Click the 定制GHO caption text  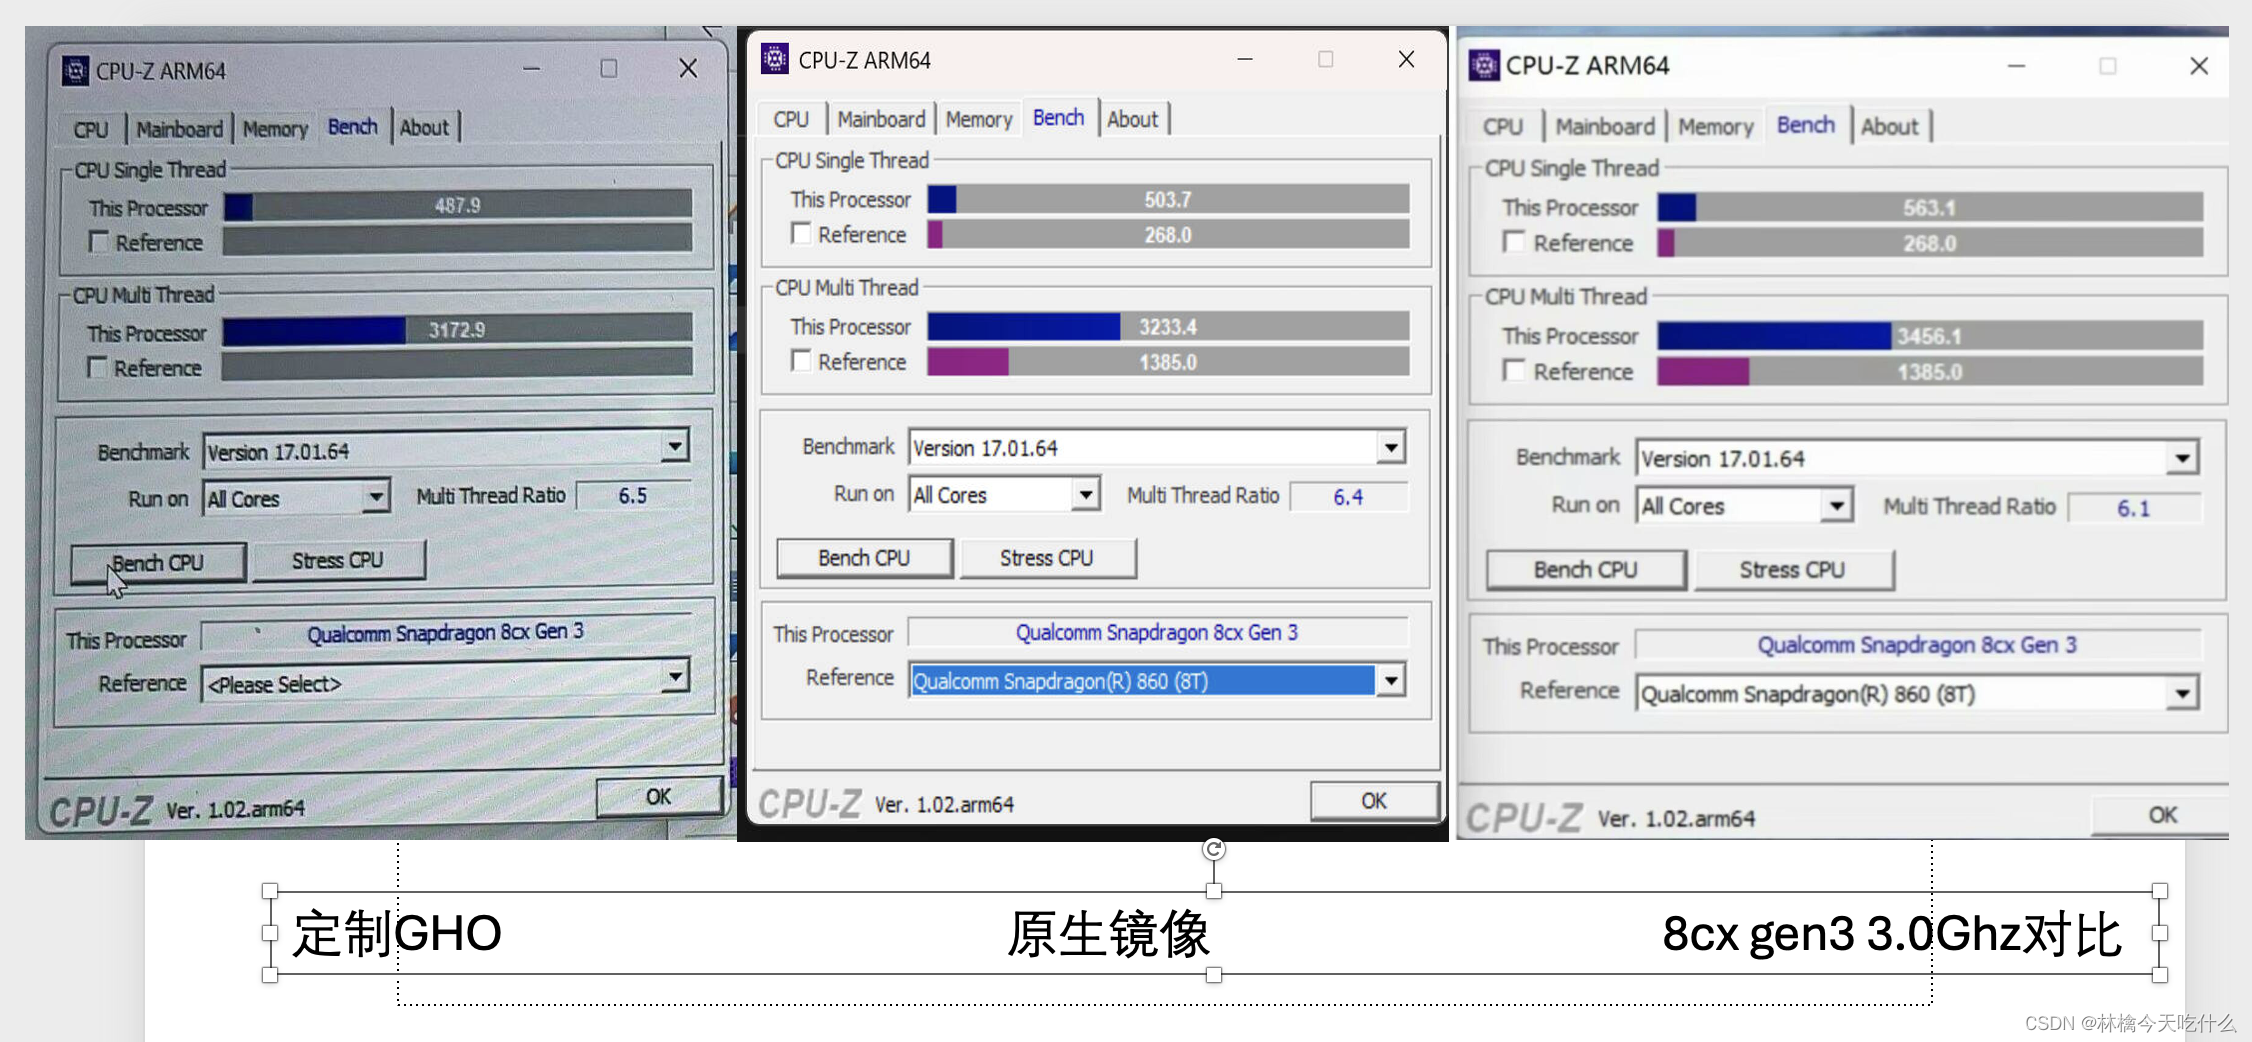tap(397, 933)
